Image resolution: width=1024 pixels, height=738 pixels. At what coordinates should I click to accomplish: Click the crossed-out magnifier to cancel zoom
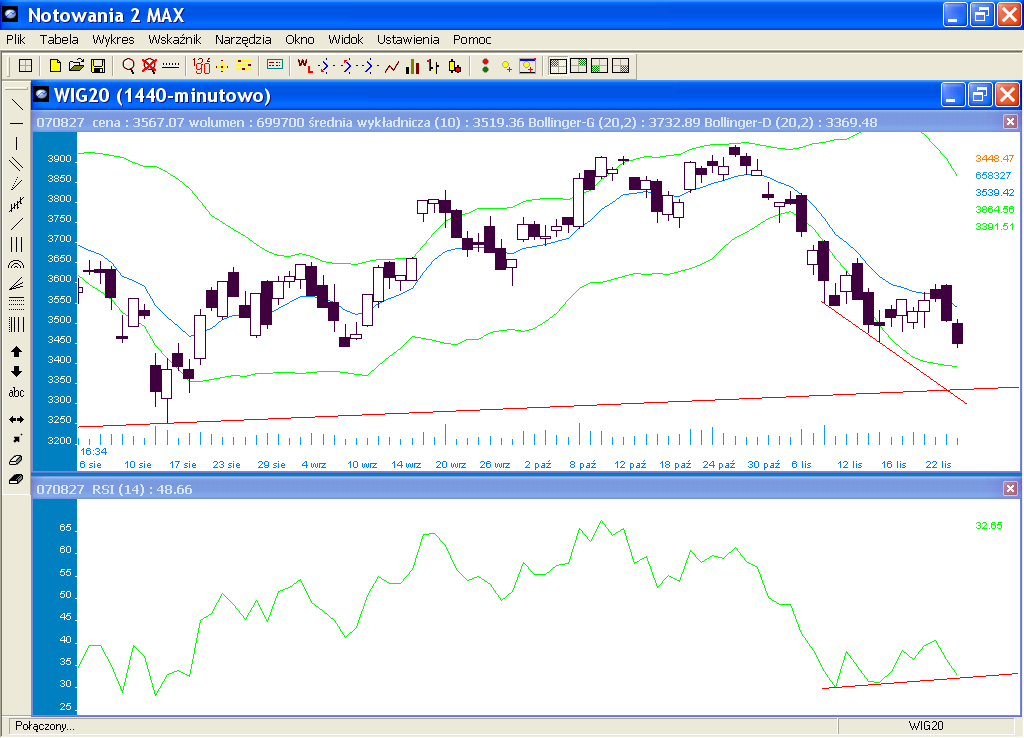tap(150, 66)
